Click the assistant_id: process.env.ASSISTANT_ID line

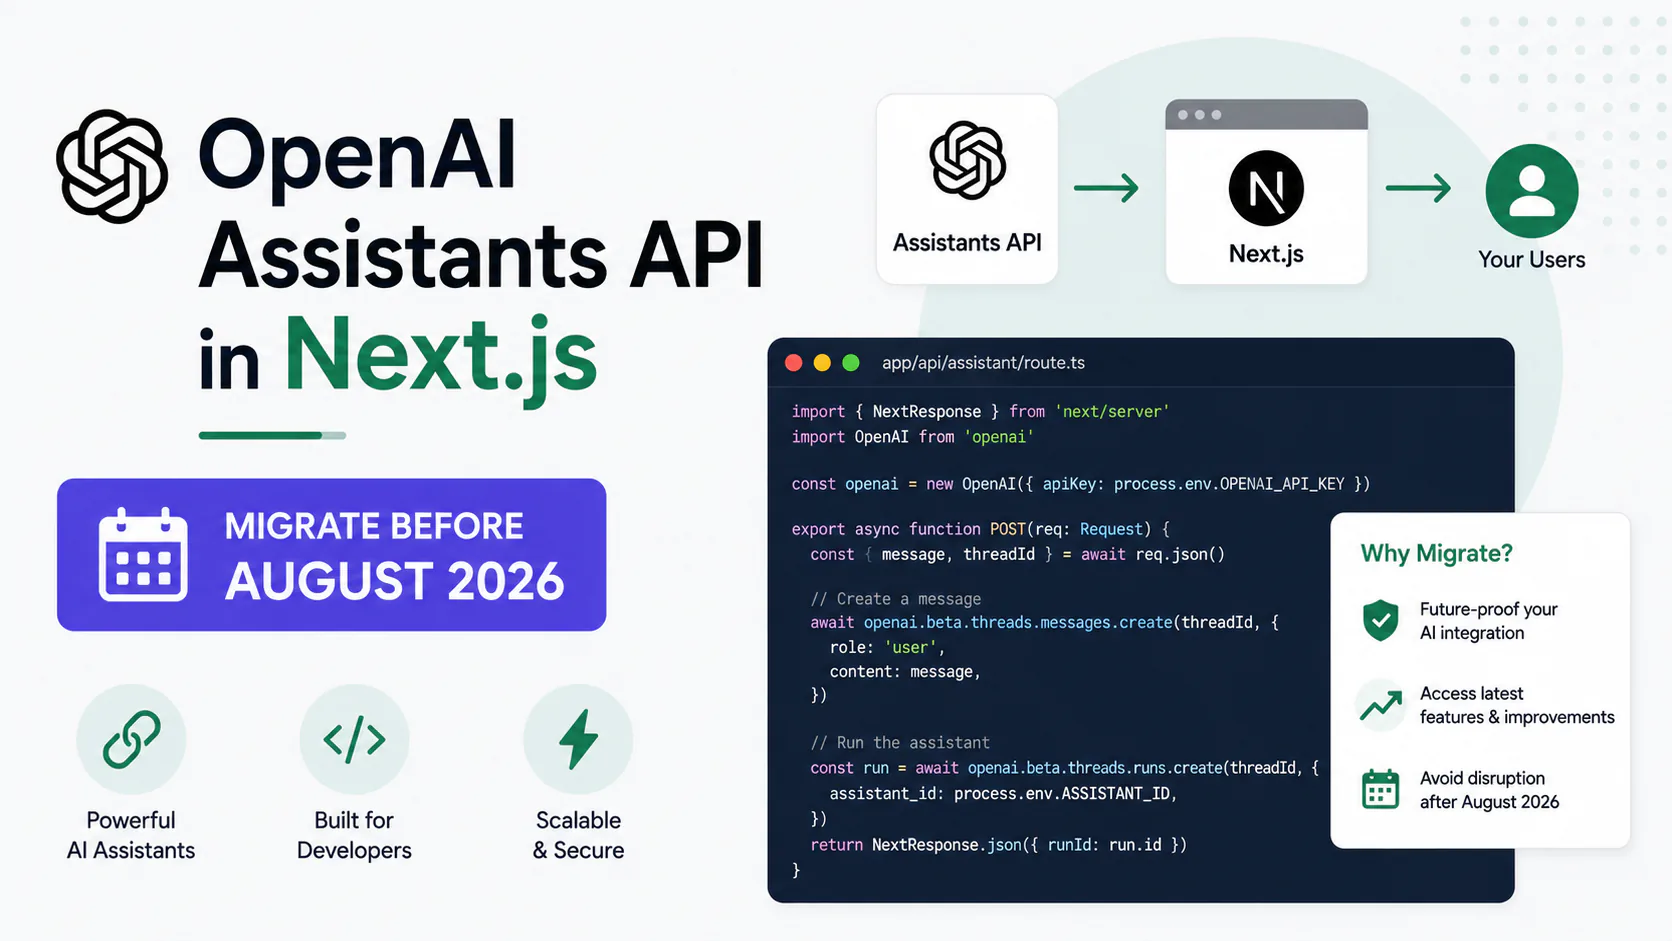coord(1003,794)
